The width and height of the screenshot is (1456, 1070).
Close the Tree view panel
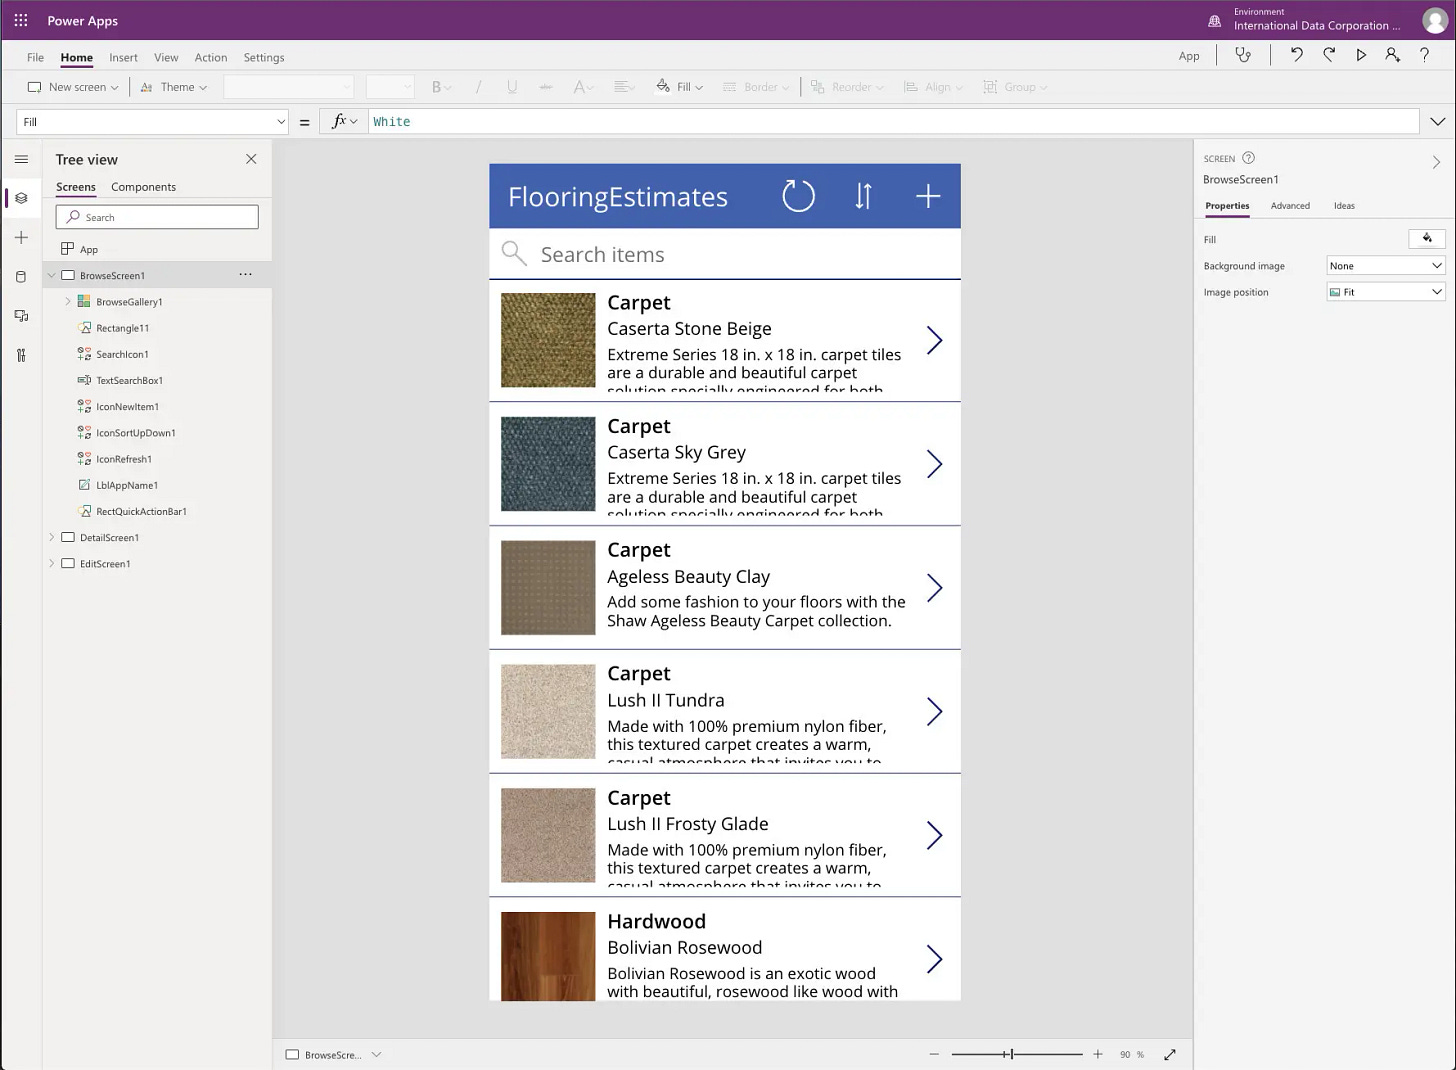click(x=251, y=159)
